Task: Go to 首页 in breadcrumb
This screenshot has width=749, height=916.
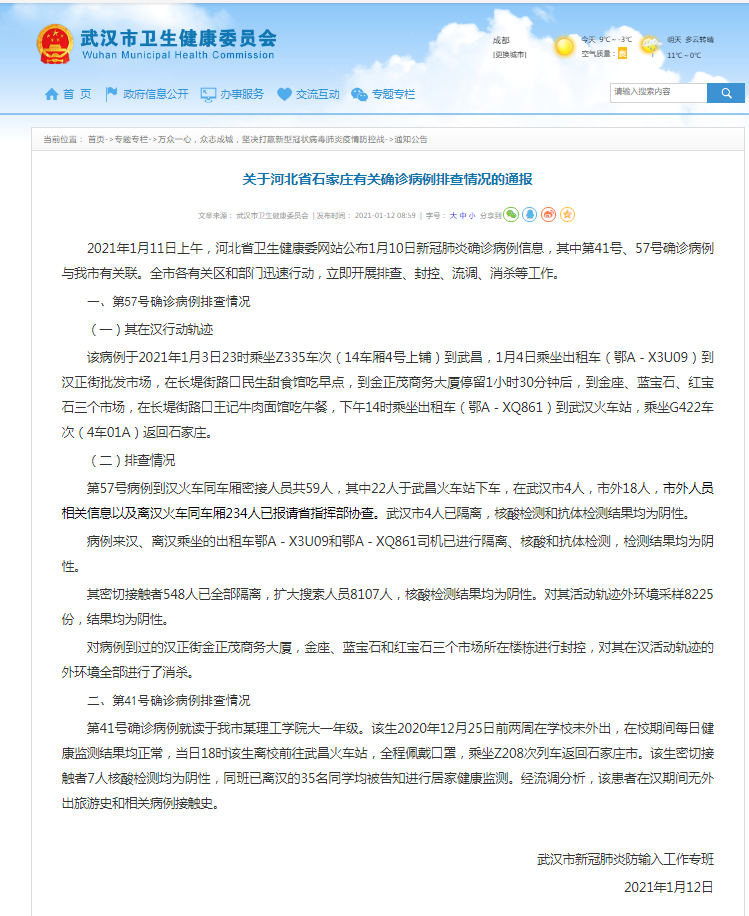Action: pos(96,140)
